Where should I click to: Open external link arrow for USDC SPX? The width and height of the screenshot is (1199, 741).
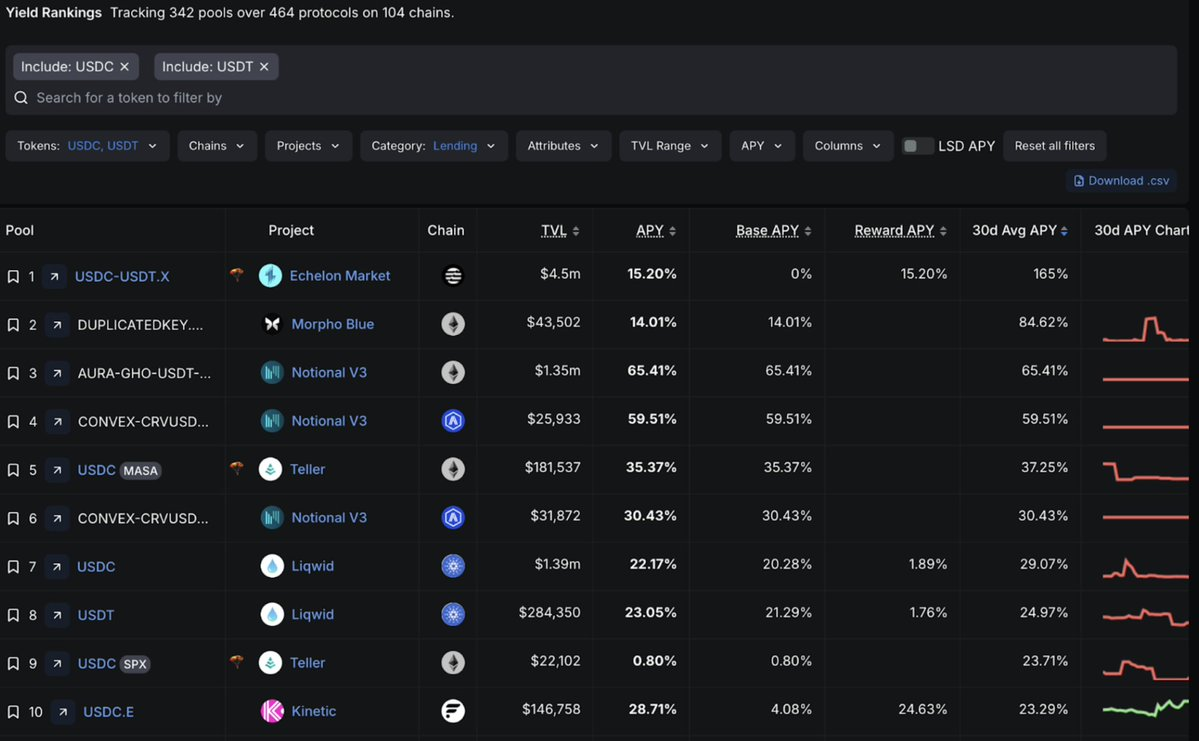(57, 663)
